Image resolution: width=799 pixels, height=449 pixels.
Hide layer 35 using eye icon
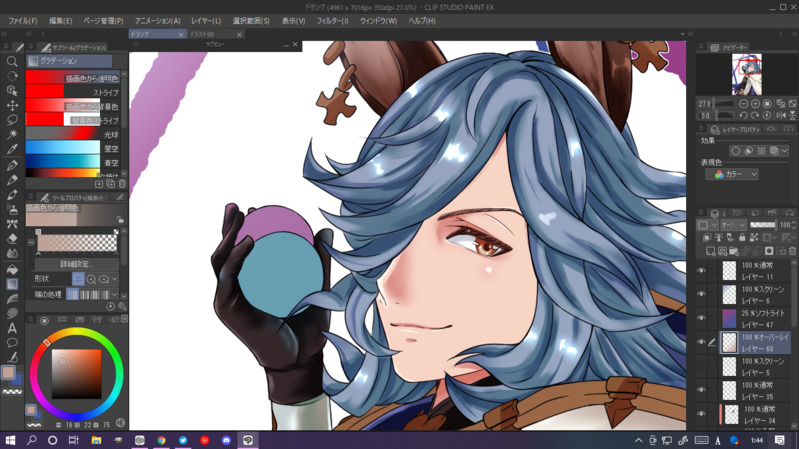pyautogui.click(x=701, y=390)
